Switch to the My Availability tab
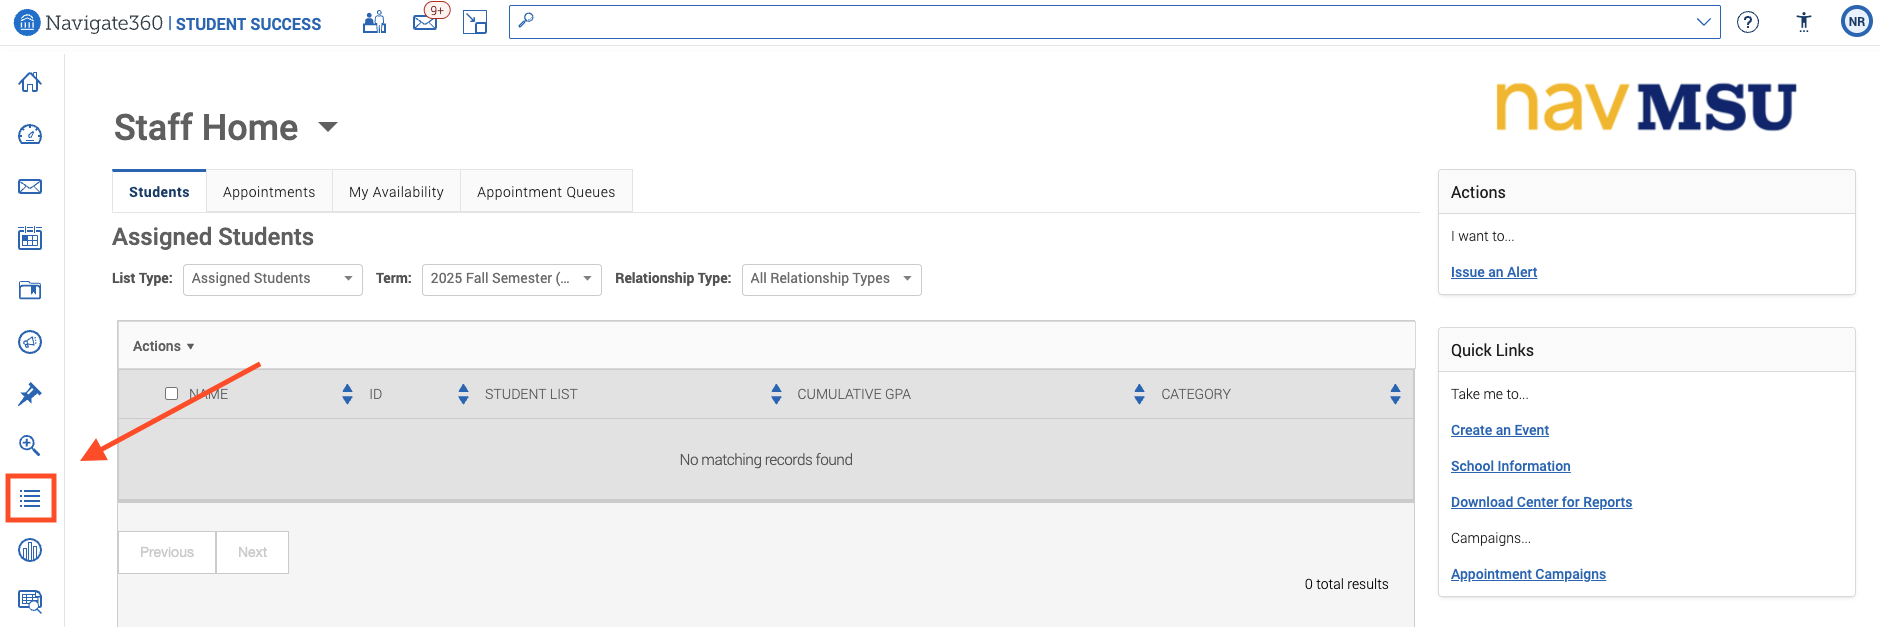Image resolution: width=1880 pixels, height=627 pixels. (x=396, y=192)
